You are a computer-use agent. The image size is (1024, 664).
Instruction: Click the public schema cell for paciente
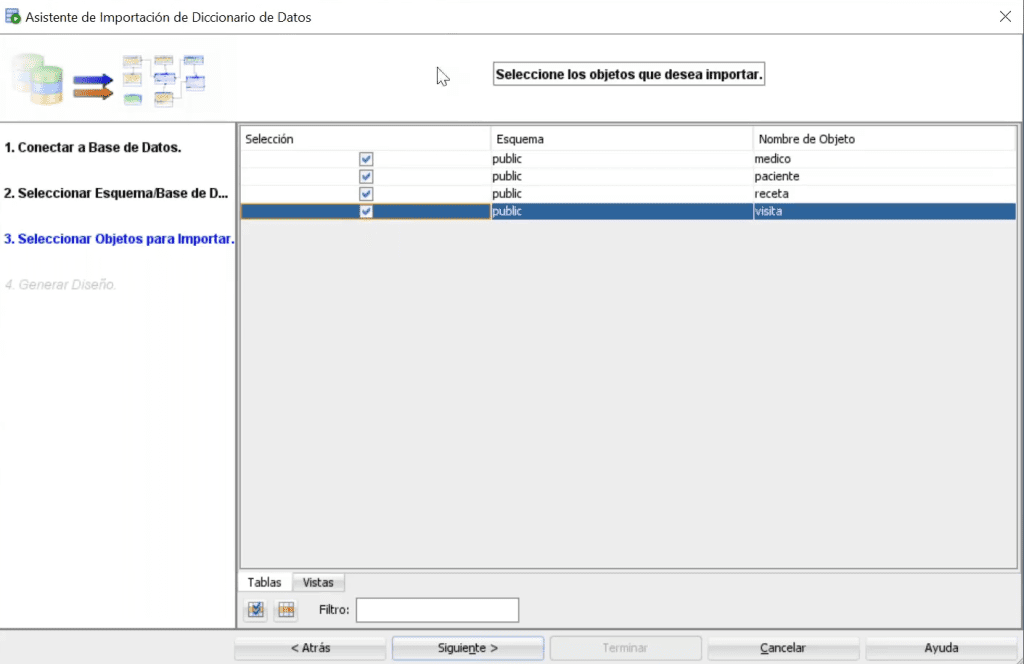[622, 176]
